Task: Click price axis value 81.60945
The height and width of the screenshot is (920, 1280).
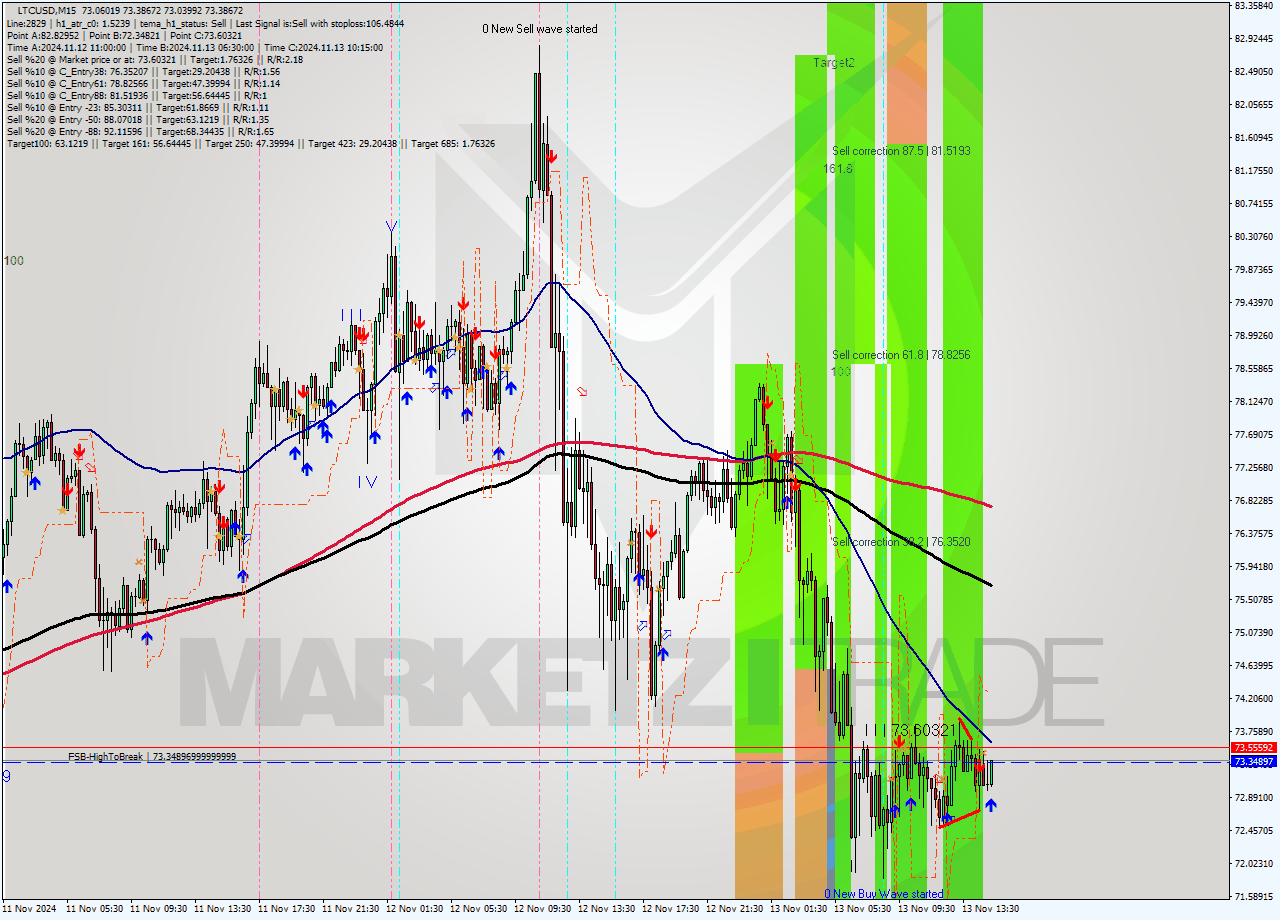Action: click(x=1254, y=138)
